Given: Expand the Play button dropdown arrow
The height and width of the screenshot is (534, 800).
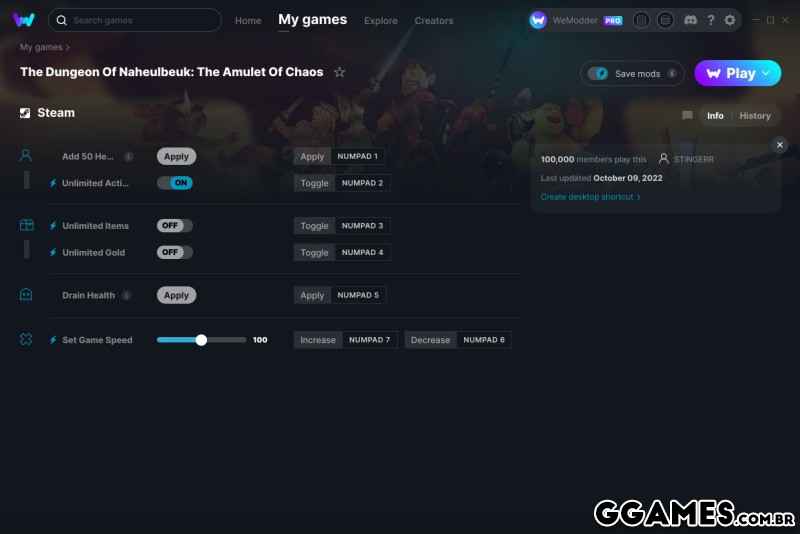Looking at the screenshot, I should [766, 73].
